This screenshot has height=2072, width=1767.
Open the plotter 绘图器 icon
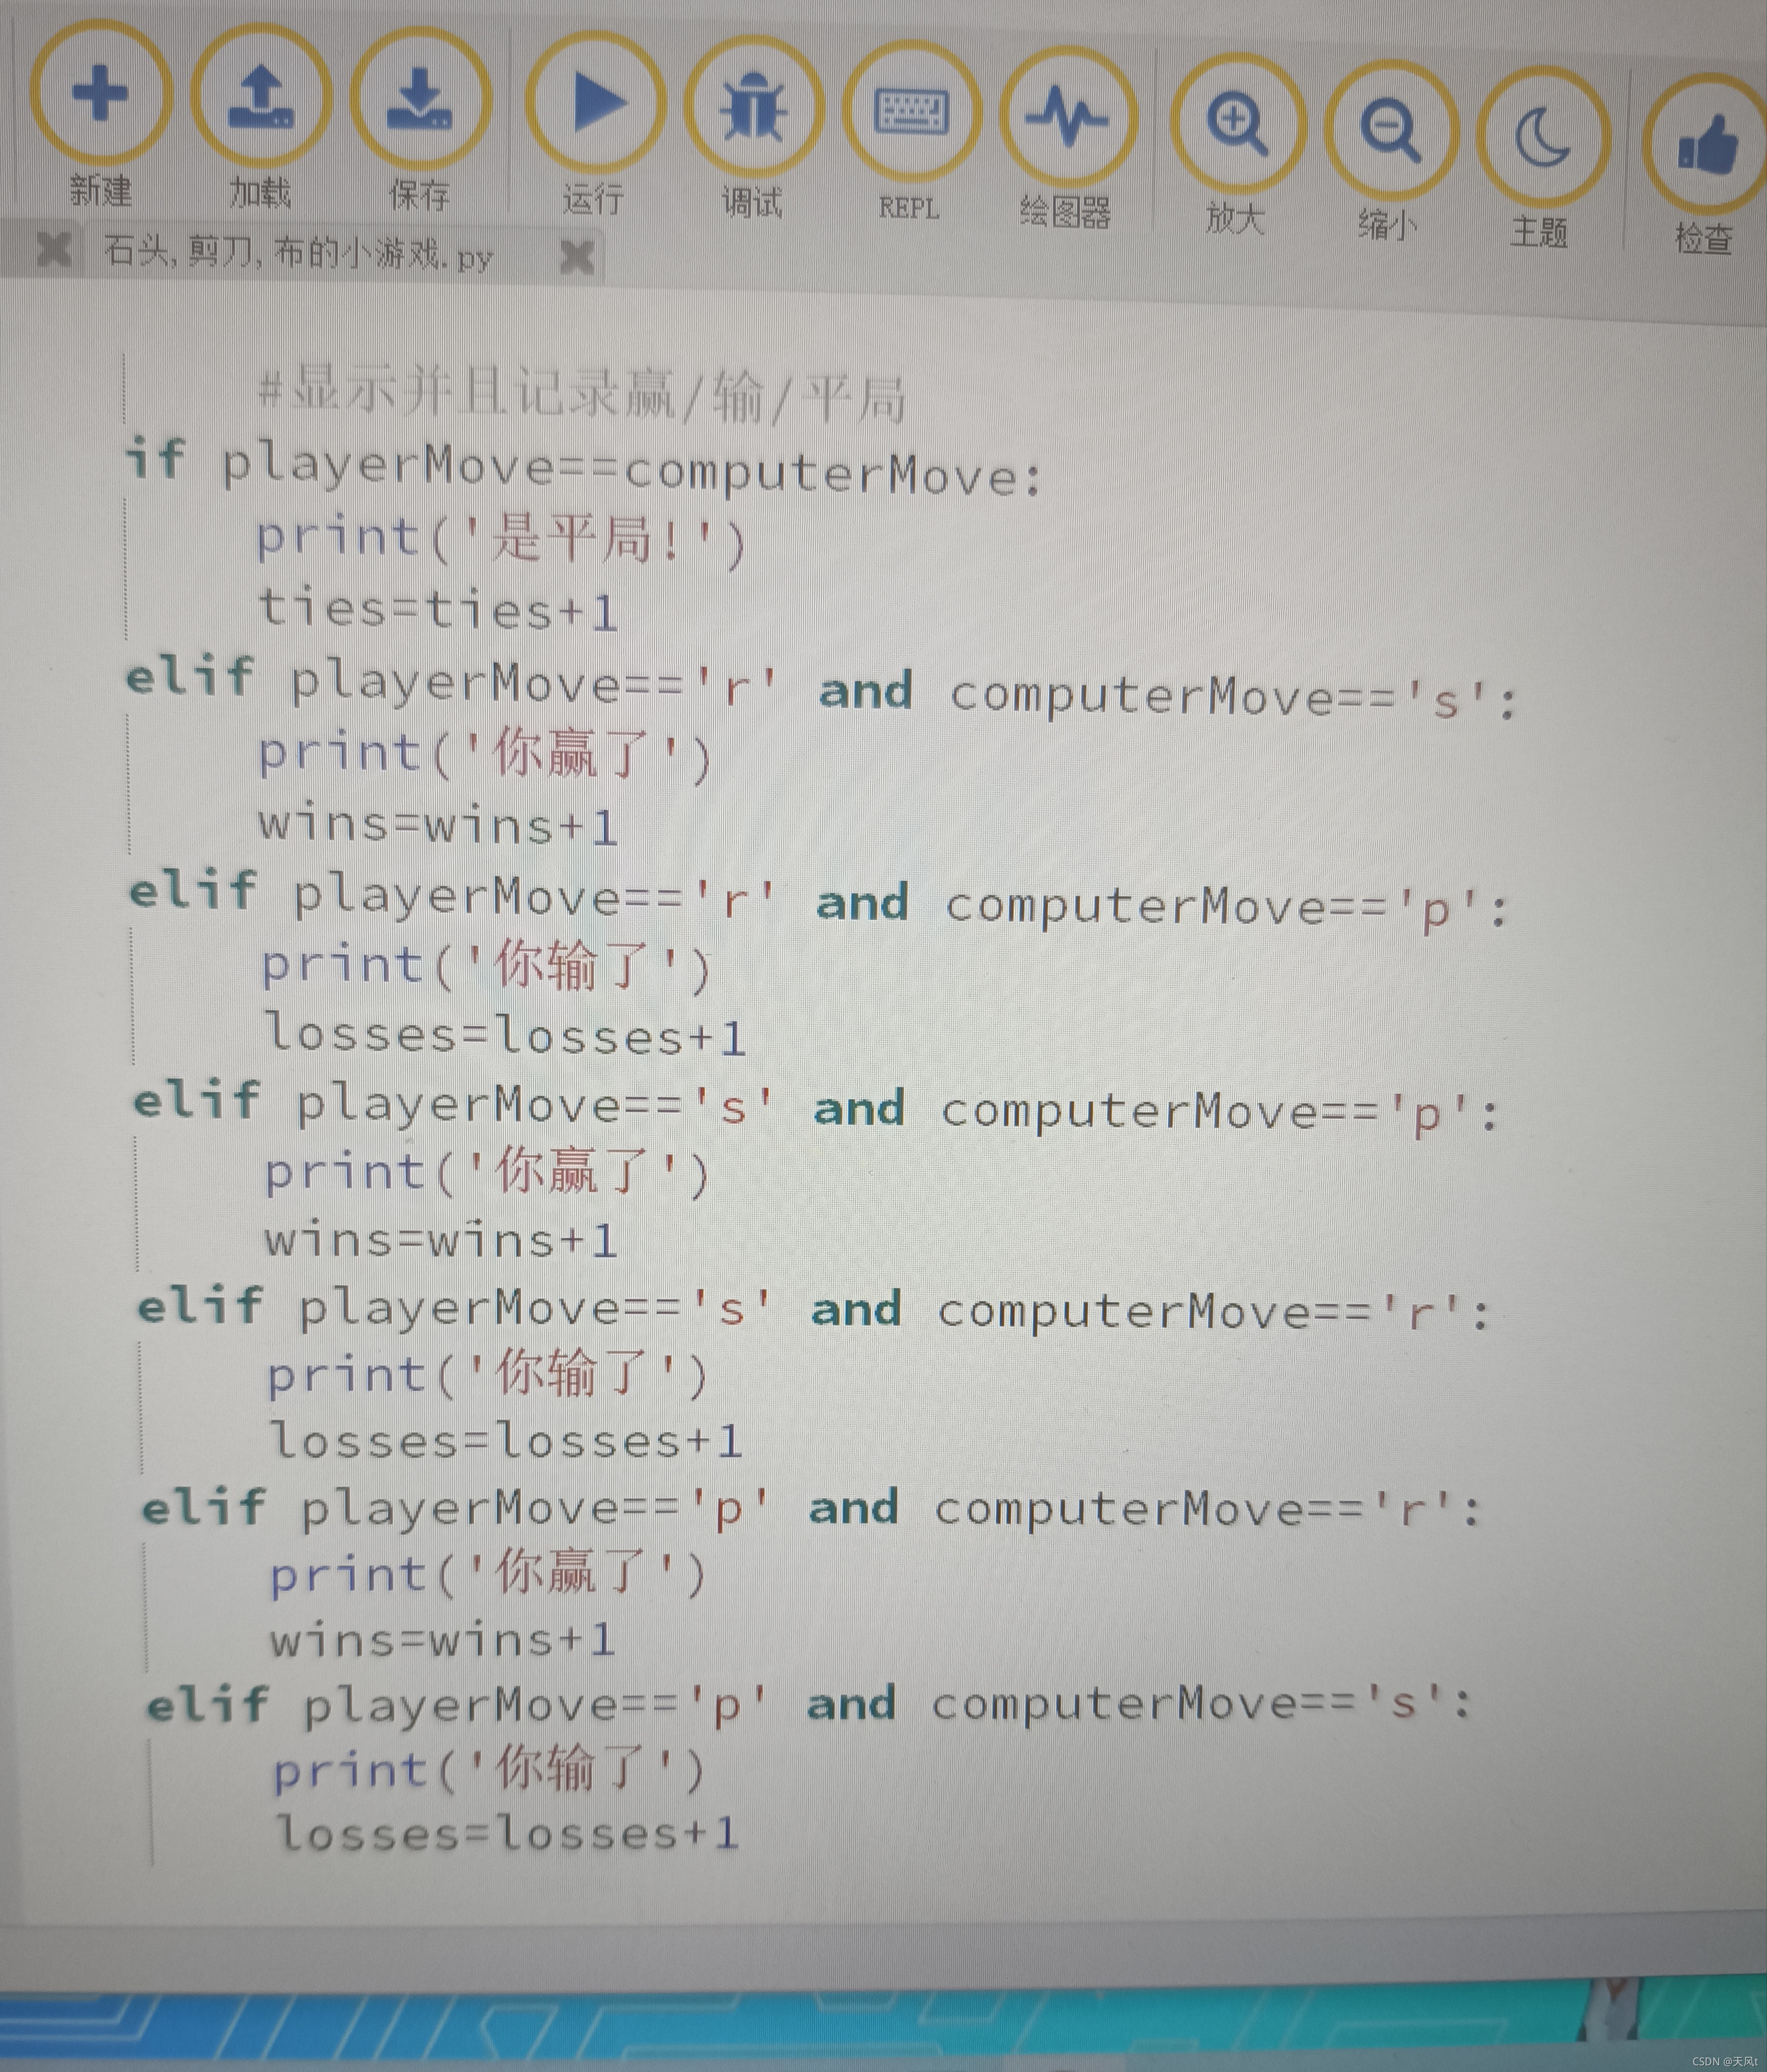[1069, 118]
